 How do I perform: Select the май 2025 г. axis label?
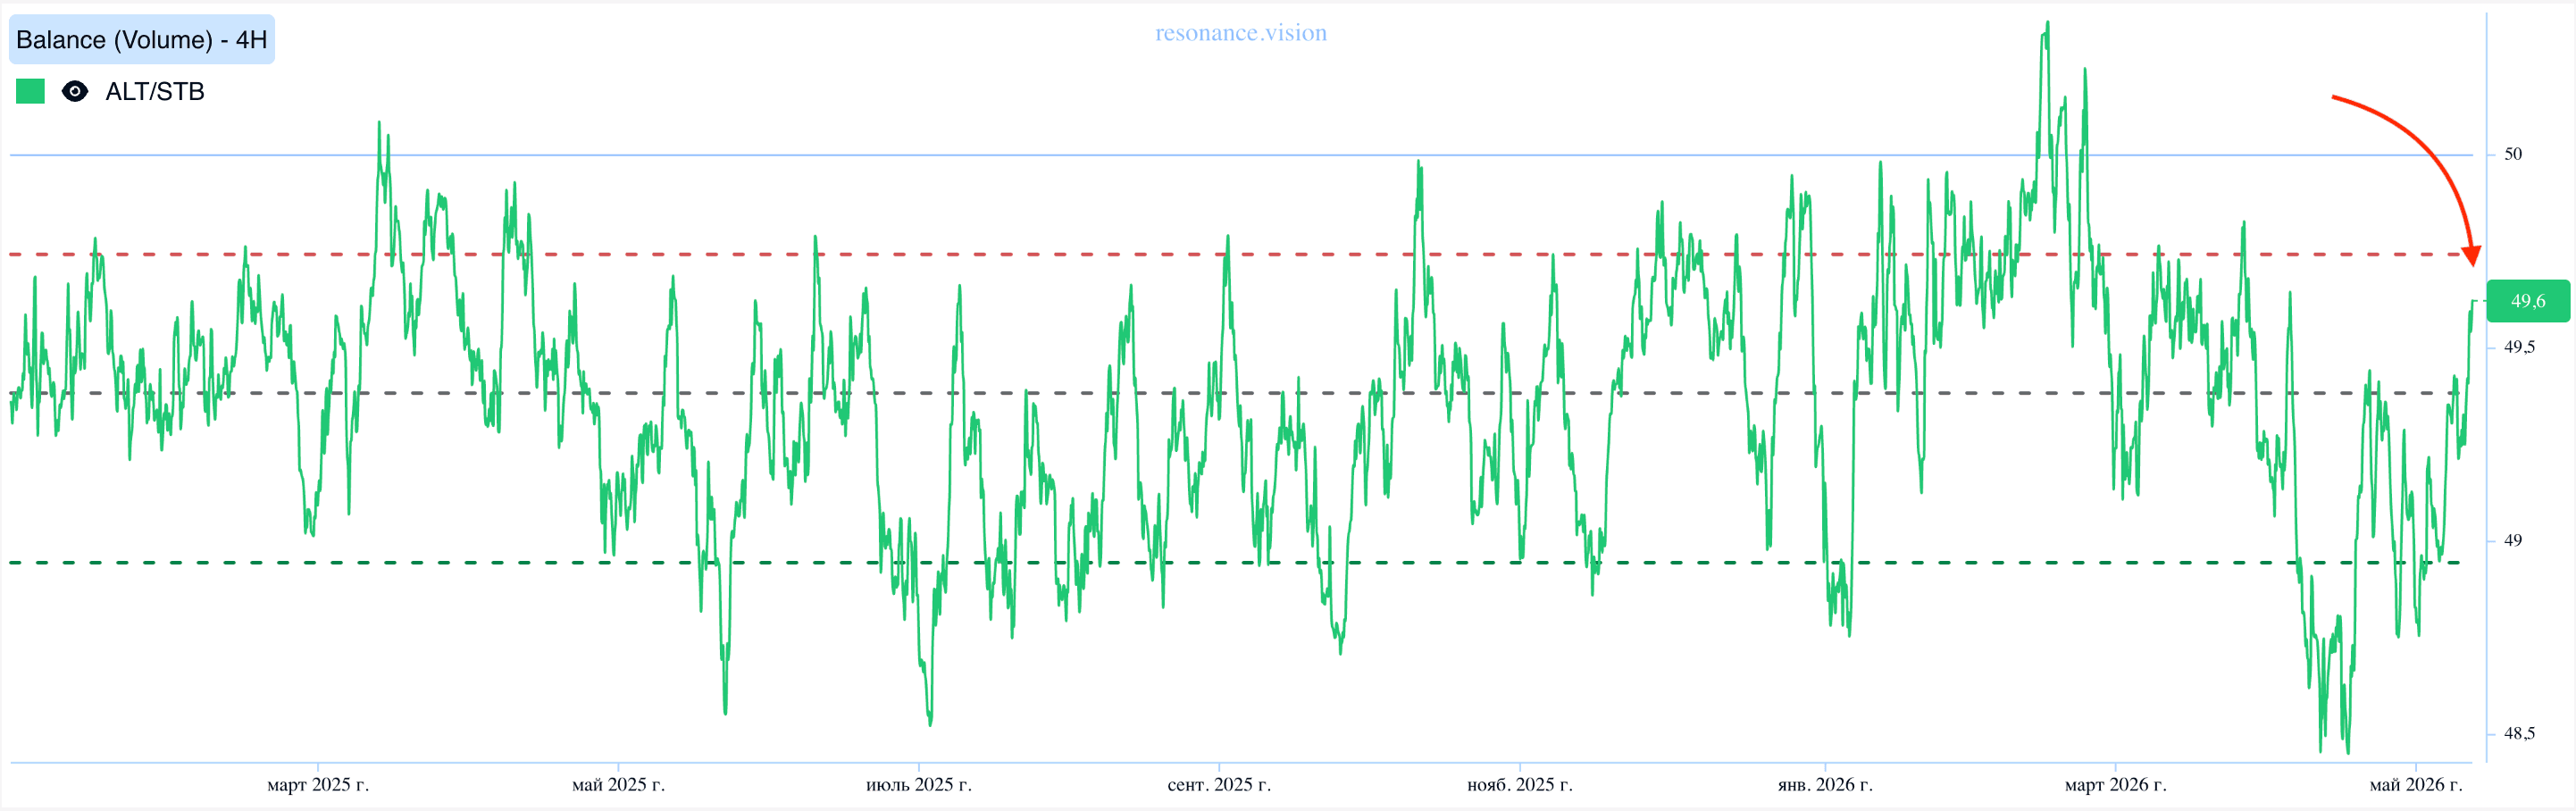pyautogui.click(x=618, y=785)
